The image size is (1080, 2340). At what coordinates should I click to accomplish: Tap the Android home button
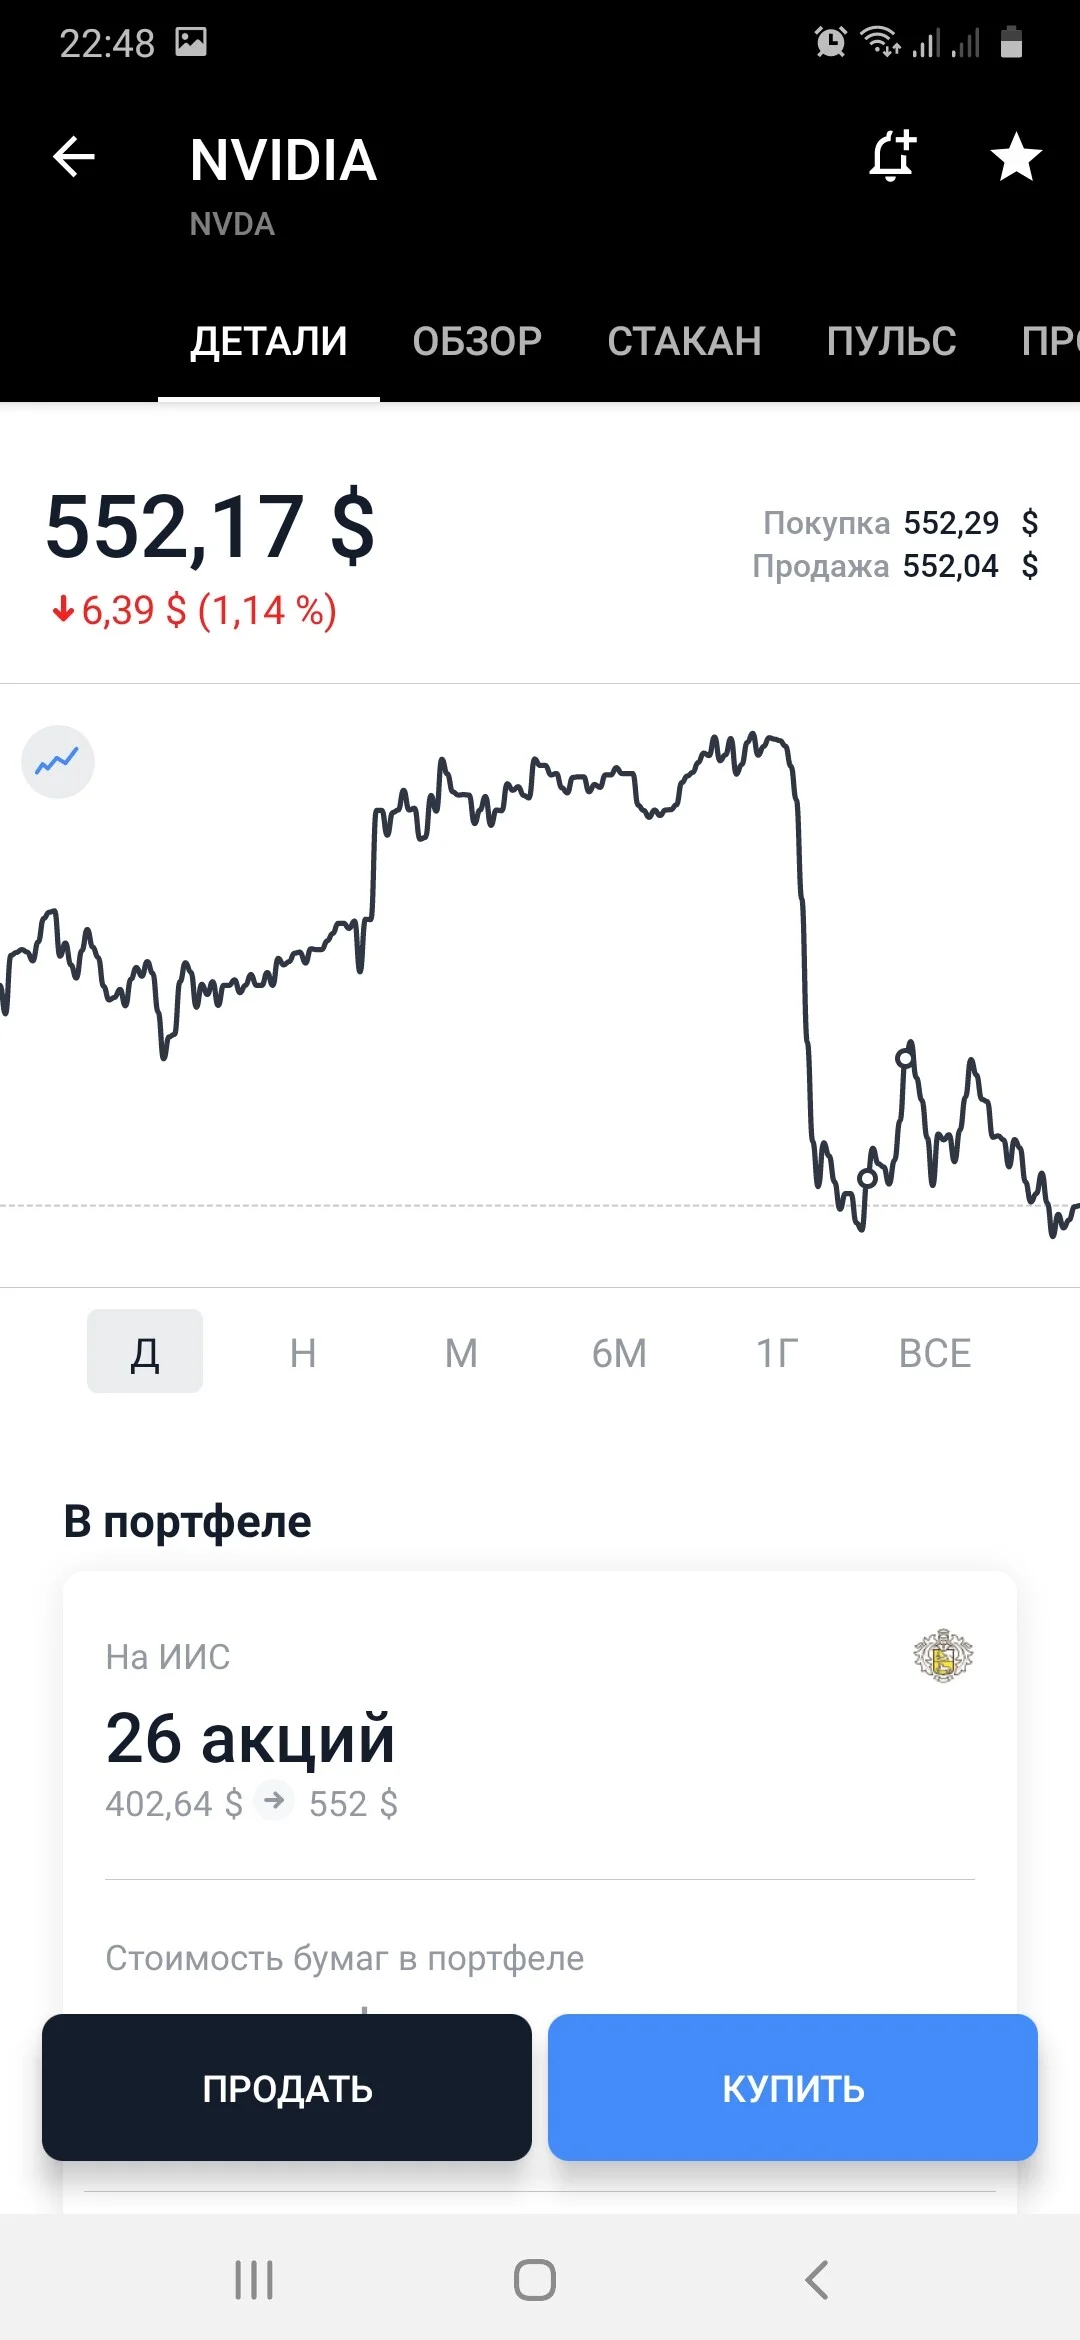tap(535, 2280)
